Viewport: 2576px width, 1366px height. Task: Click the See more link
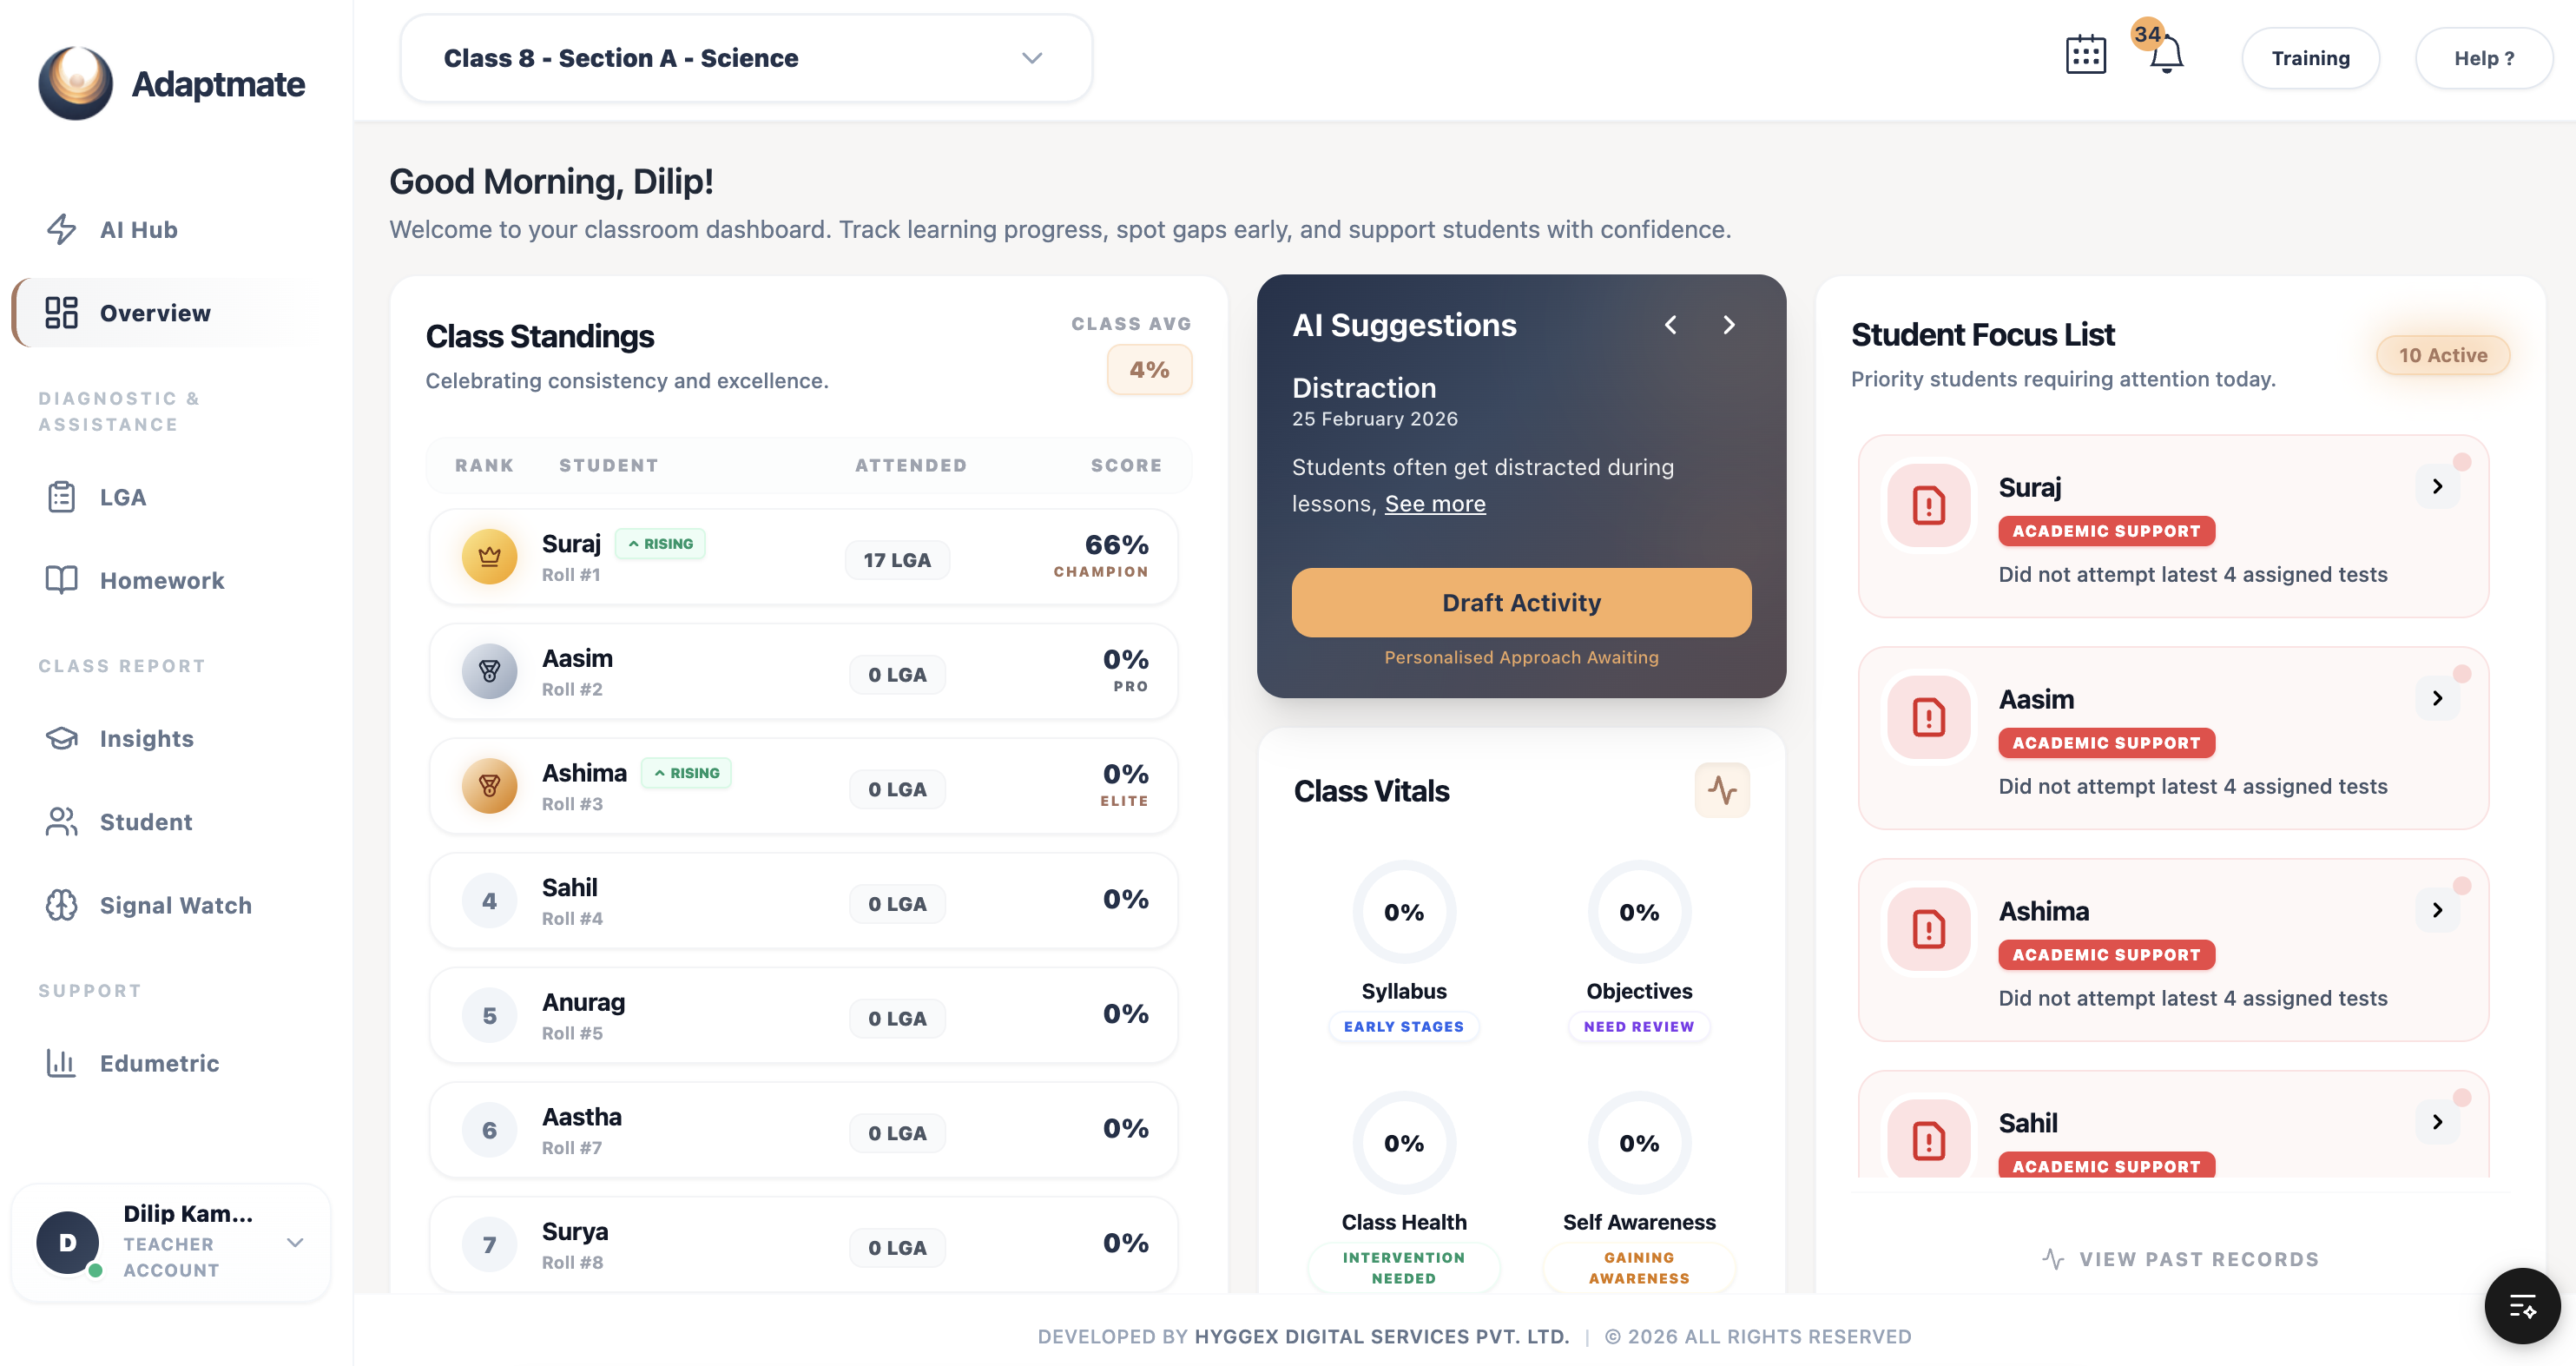1434,504
